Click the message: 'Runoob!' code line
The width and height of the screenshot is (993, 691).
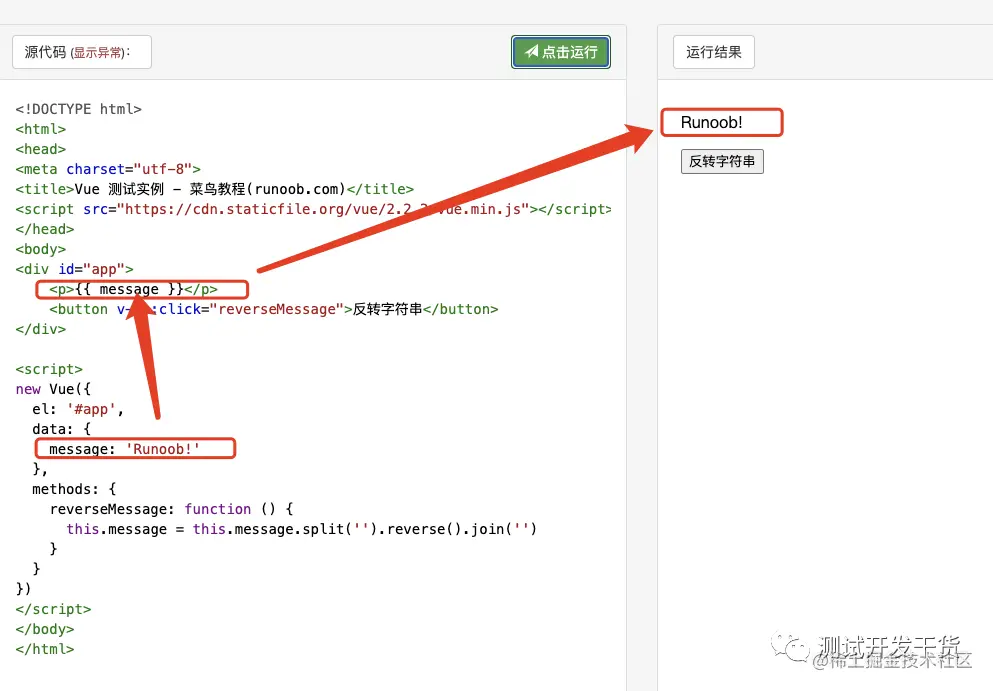point(124,449)
